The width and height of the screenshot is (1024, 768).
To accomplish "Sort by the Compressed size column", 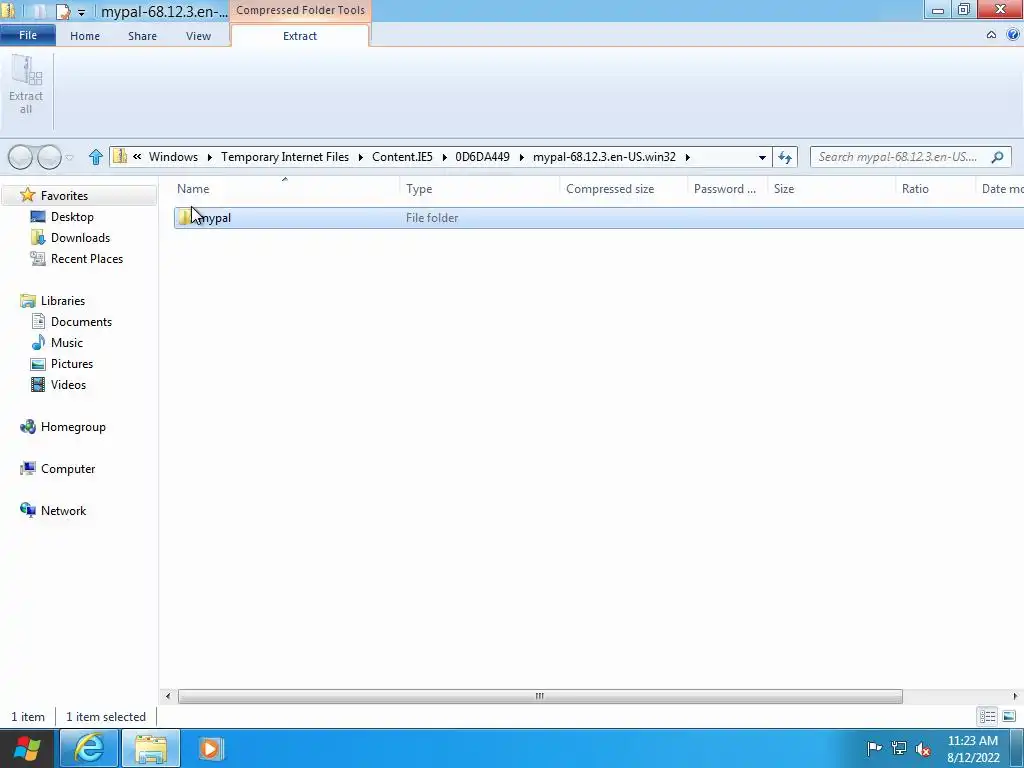I will 609,189.
